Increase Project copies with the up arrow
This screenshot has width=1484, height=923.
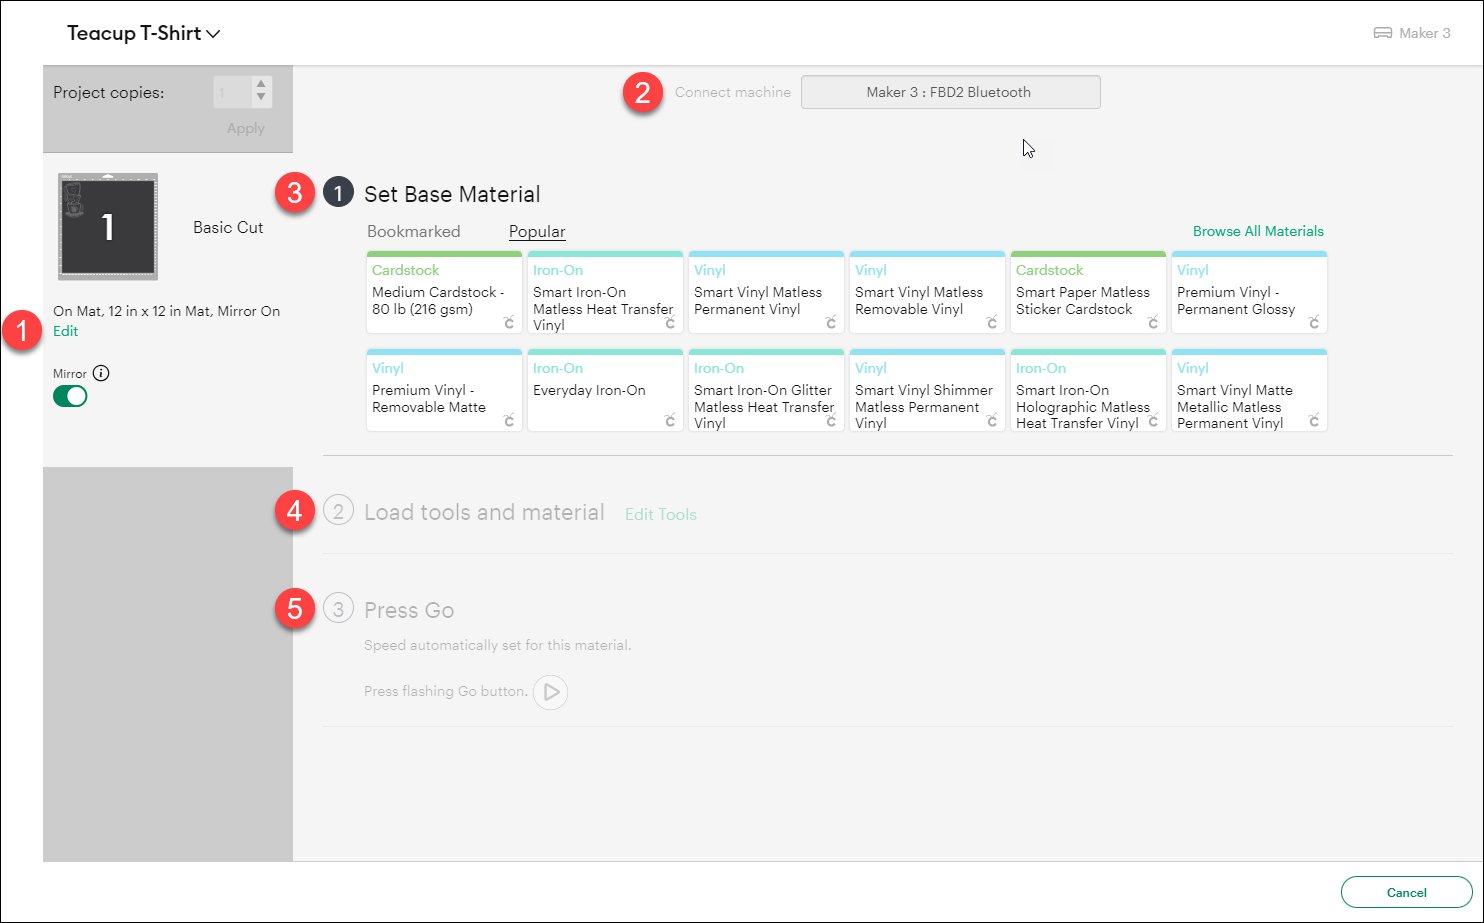pos(260,85)
